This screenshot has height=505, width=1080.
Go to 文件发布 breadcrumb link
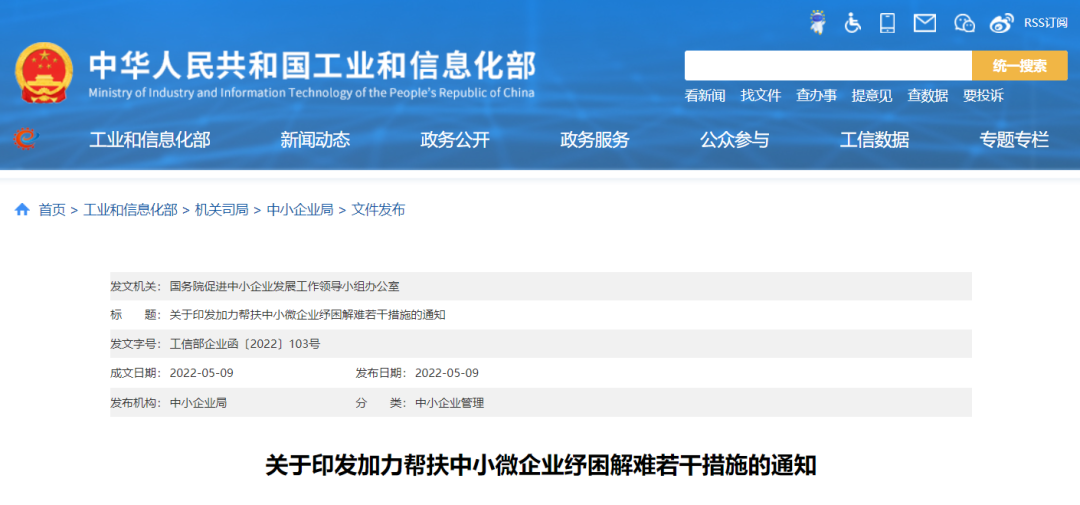pos(378,210)
